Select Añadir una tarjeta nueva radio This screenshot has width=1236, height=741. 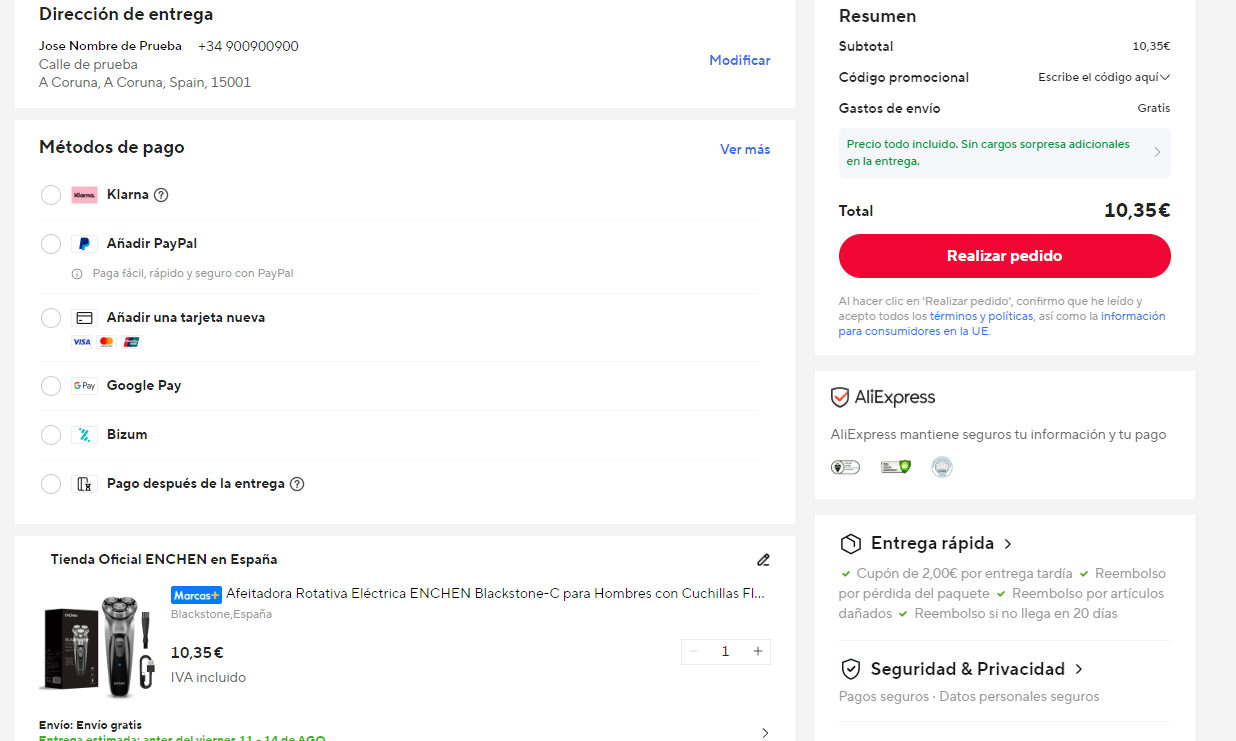pyautogui.click(x=51, y=318)
